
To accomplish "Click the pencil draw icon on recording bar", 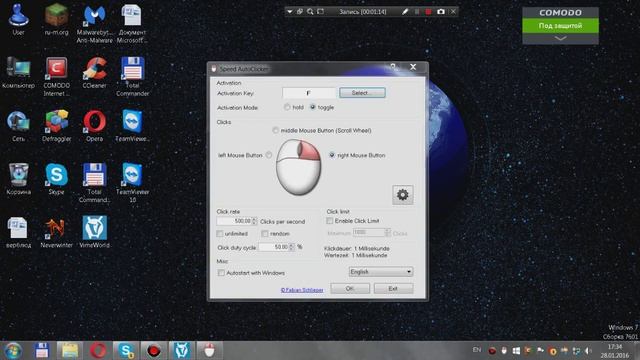I will click(x=405, y=11).
